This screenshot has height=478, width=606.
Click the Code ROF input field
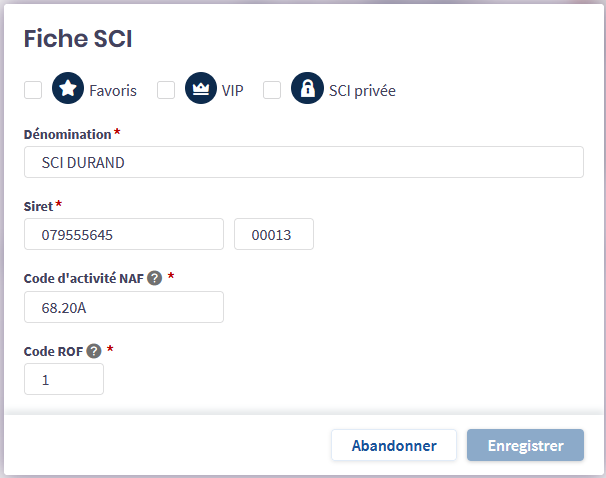pyautogui.click(x=63, y=379)
